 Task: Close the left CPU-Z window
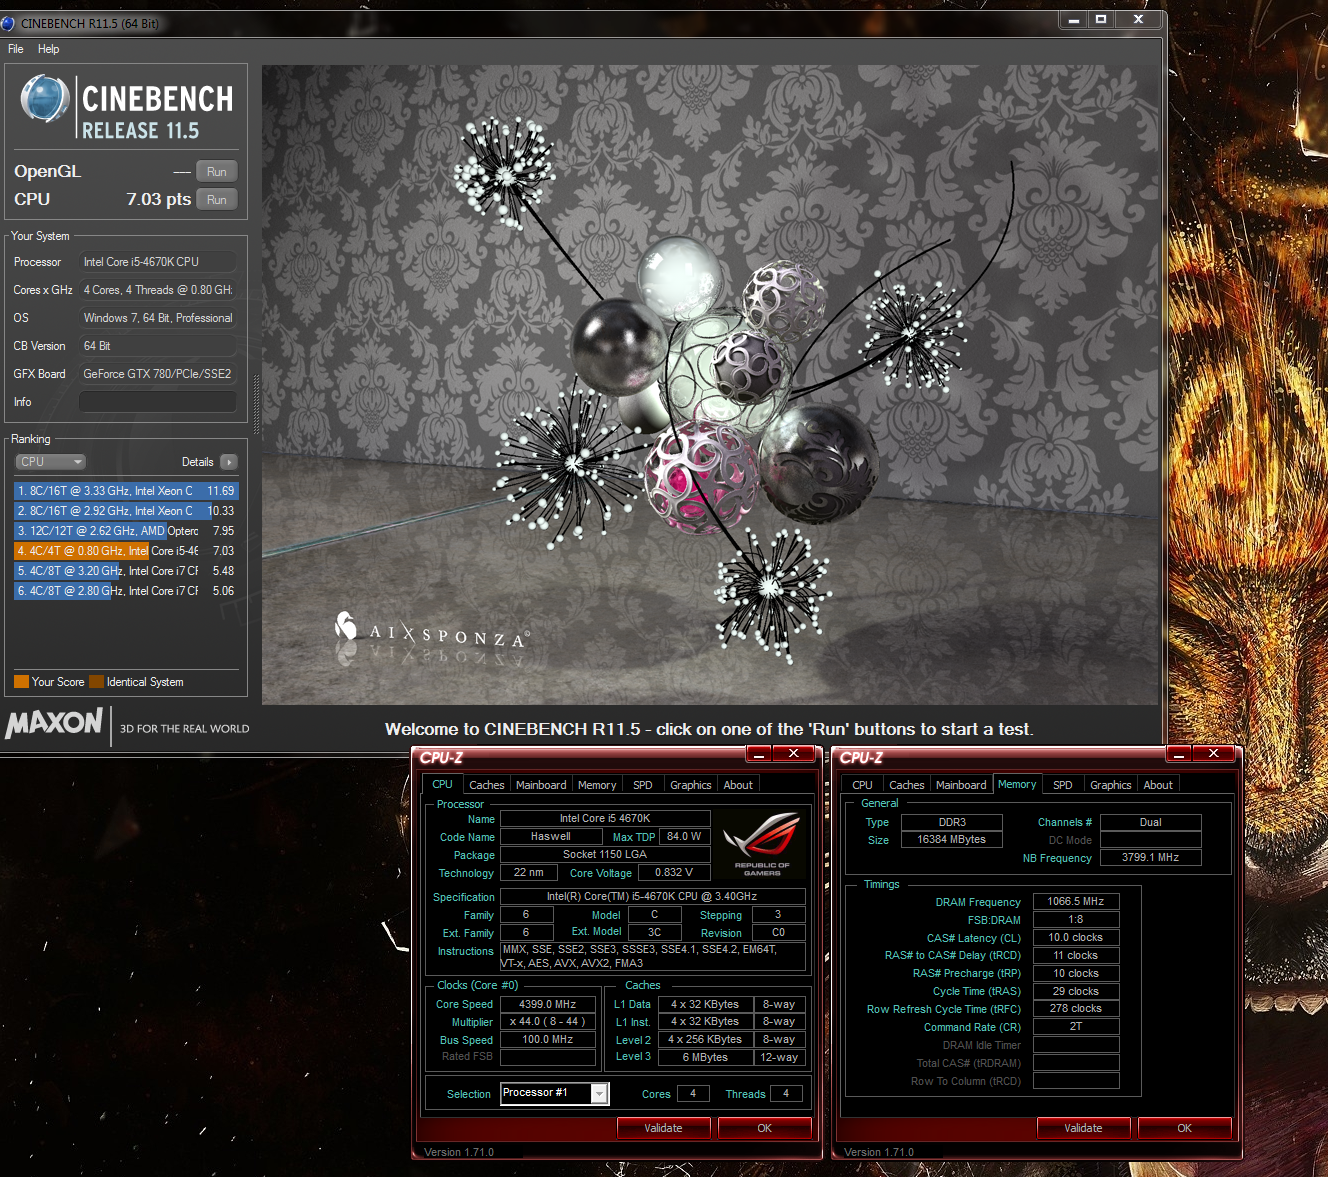click(x=794, y=754)
